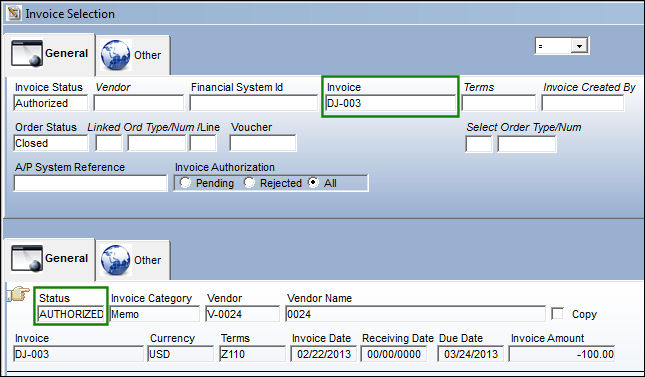Click the Vendor Name label
This screenshot has width=645, height=377.
tap(319, 298)
